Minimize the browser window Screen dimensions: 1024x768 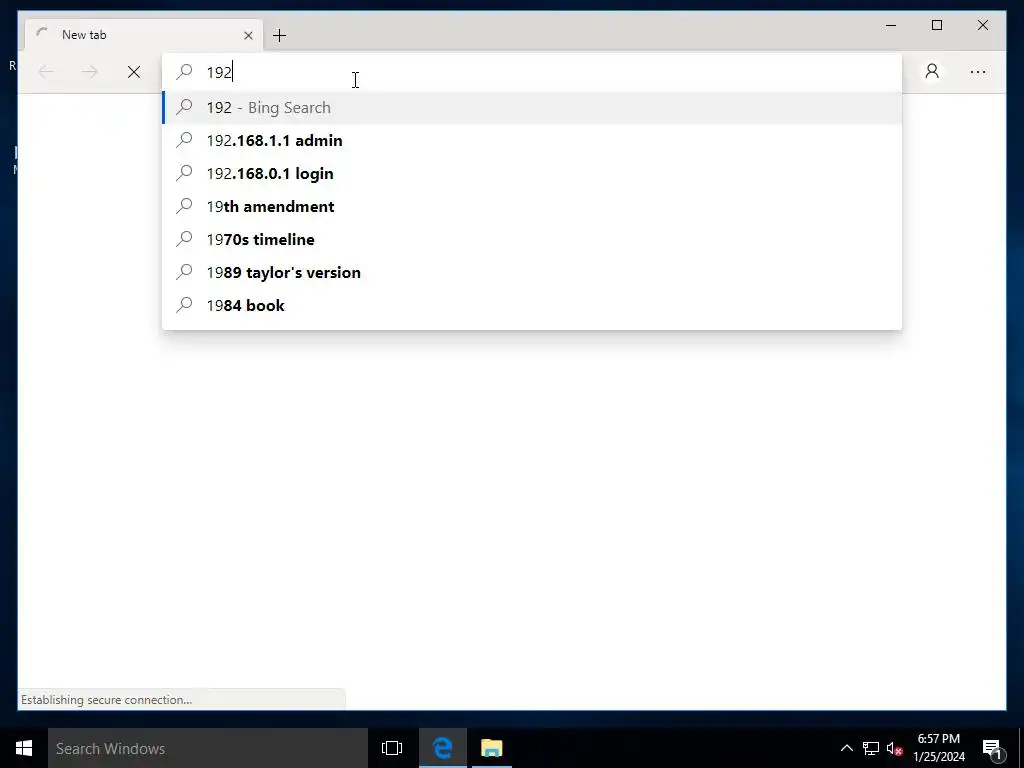891,25
